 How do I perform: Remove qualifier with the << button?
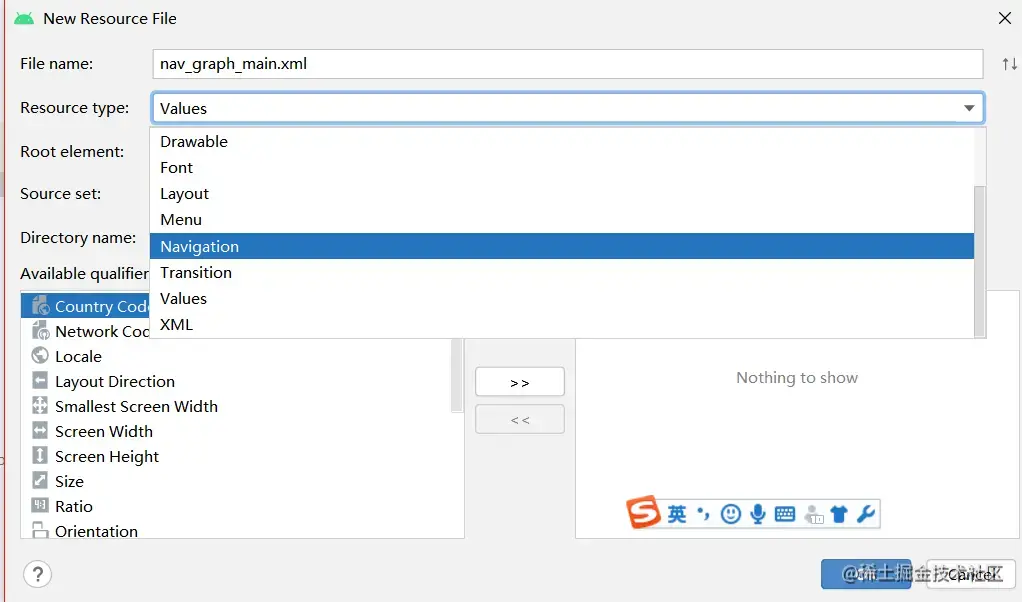coord(519,420)
